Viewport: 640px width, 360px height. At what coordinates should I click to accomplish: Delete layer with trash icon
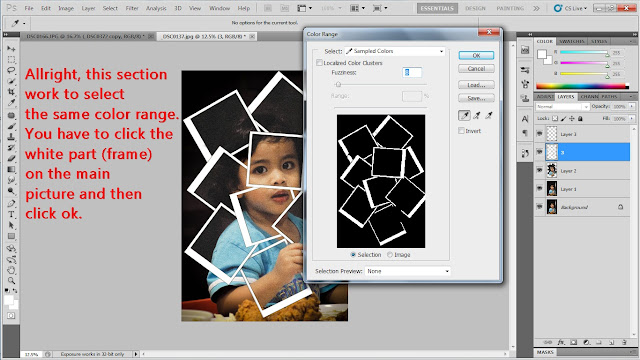(x=624, y=342)
